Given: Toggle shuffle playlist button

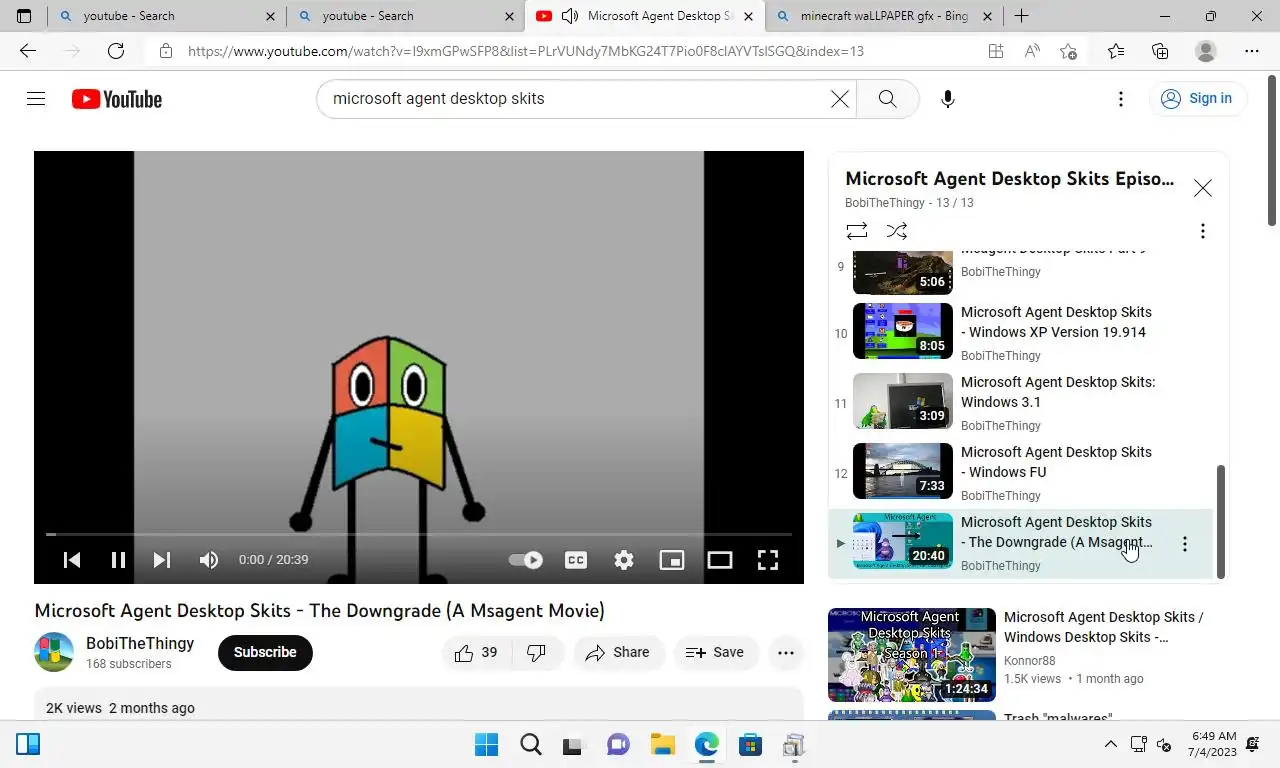Looking at the screenshot, I should tap(897, 231).
